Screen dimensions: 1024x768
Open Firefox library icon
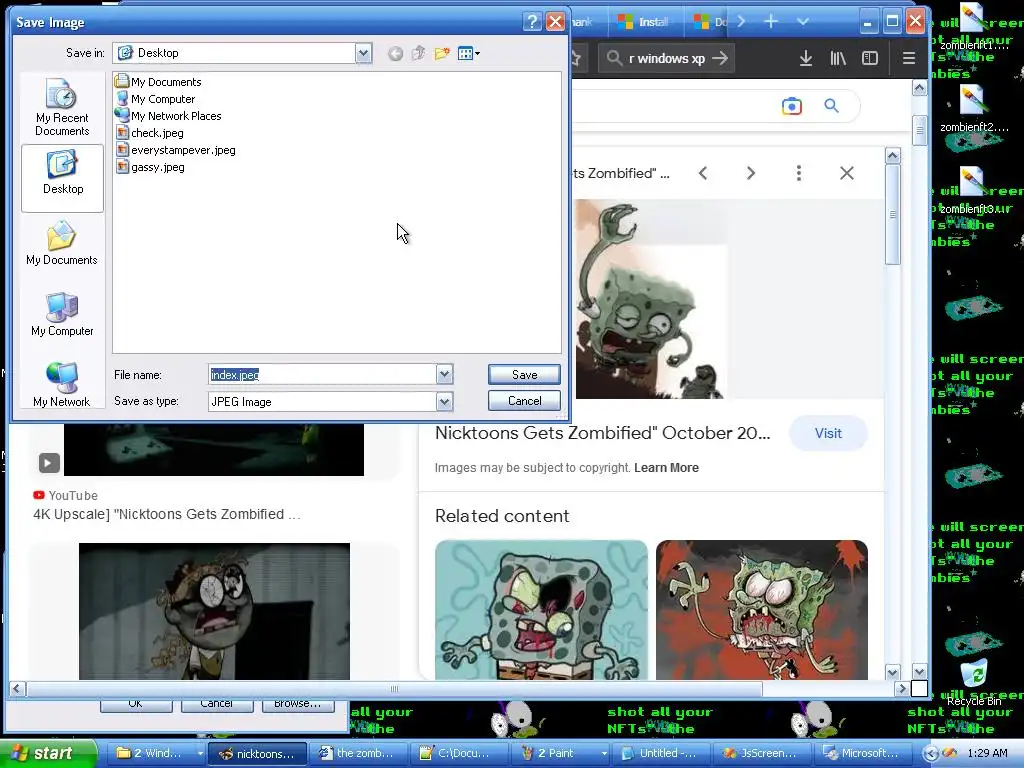click(838, 58)
